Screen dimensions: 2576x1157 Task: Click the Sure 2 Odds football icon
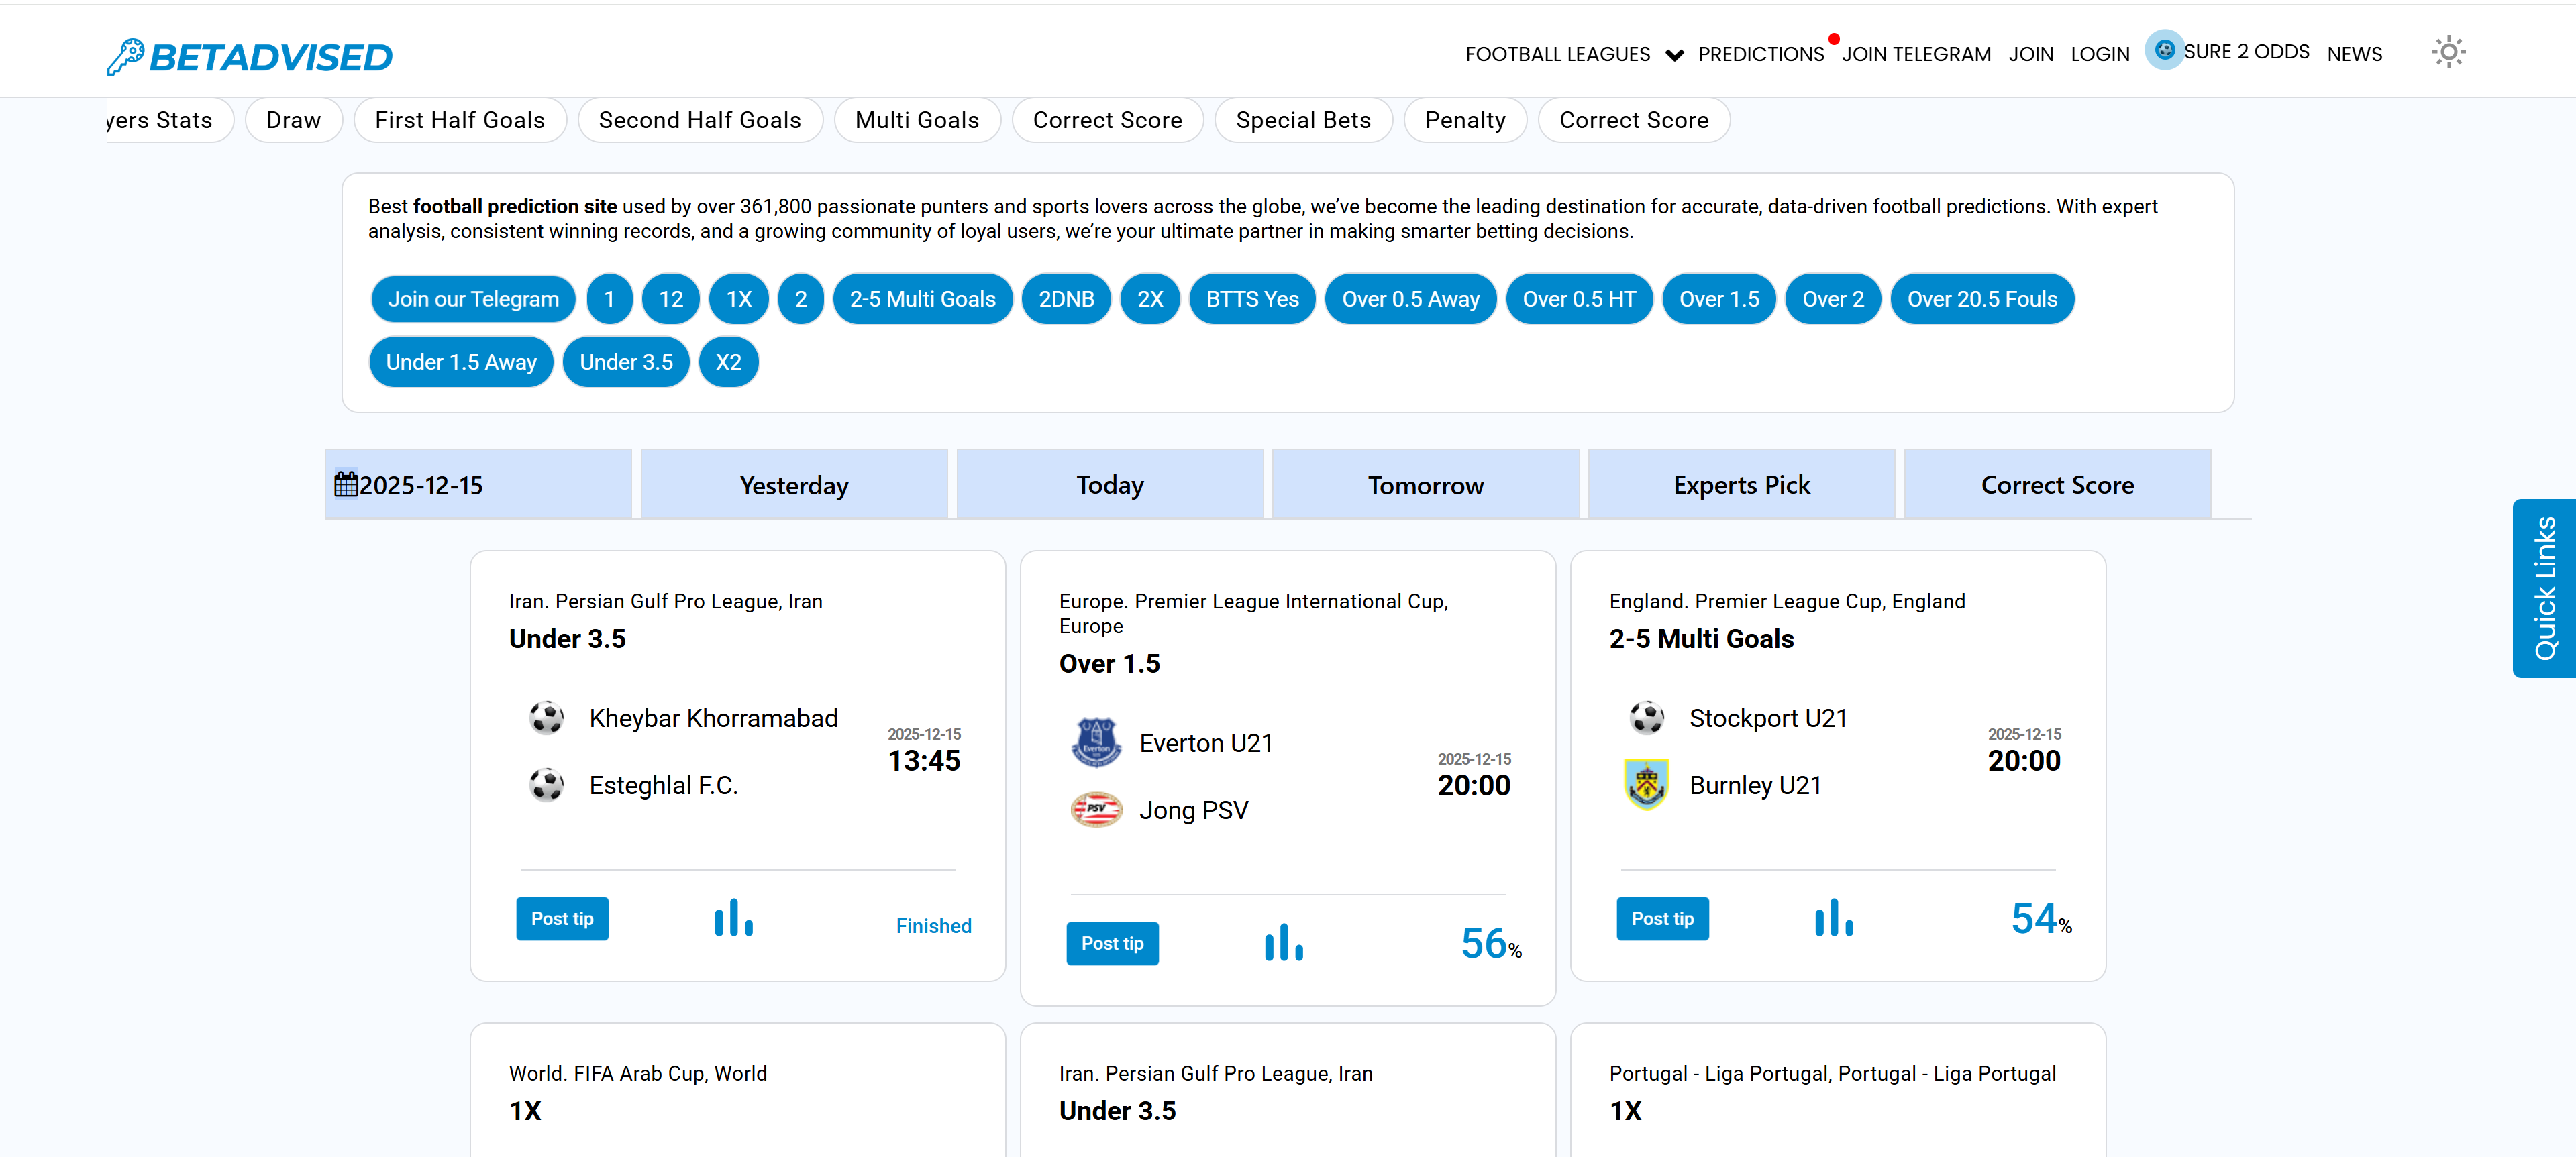pos(2164,50)
